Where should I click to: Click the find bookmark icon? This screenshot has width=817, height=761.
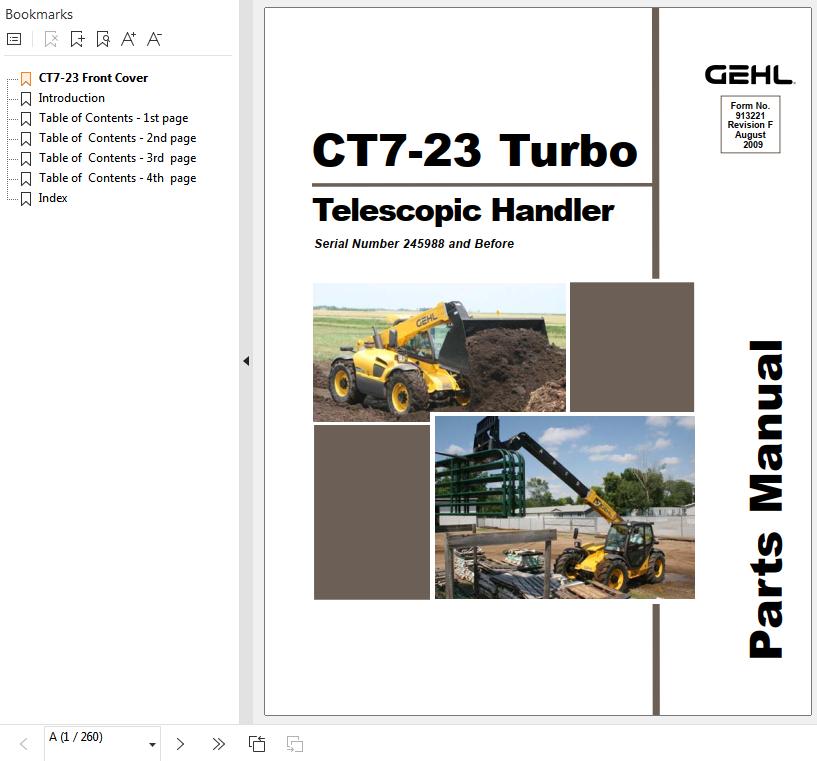point(103,39)
